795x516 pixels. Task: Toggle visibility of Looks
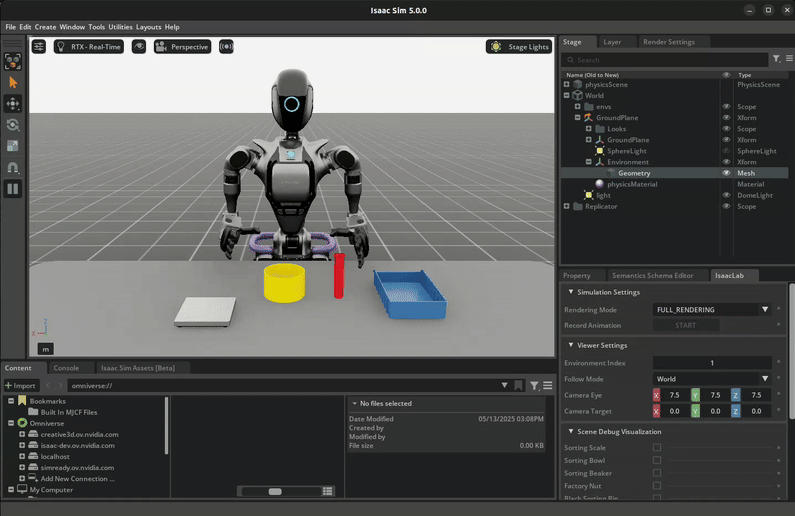coord(726,129)
